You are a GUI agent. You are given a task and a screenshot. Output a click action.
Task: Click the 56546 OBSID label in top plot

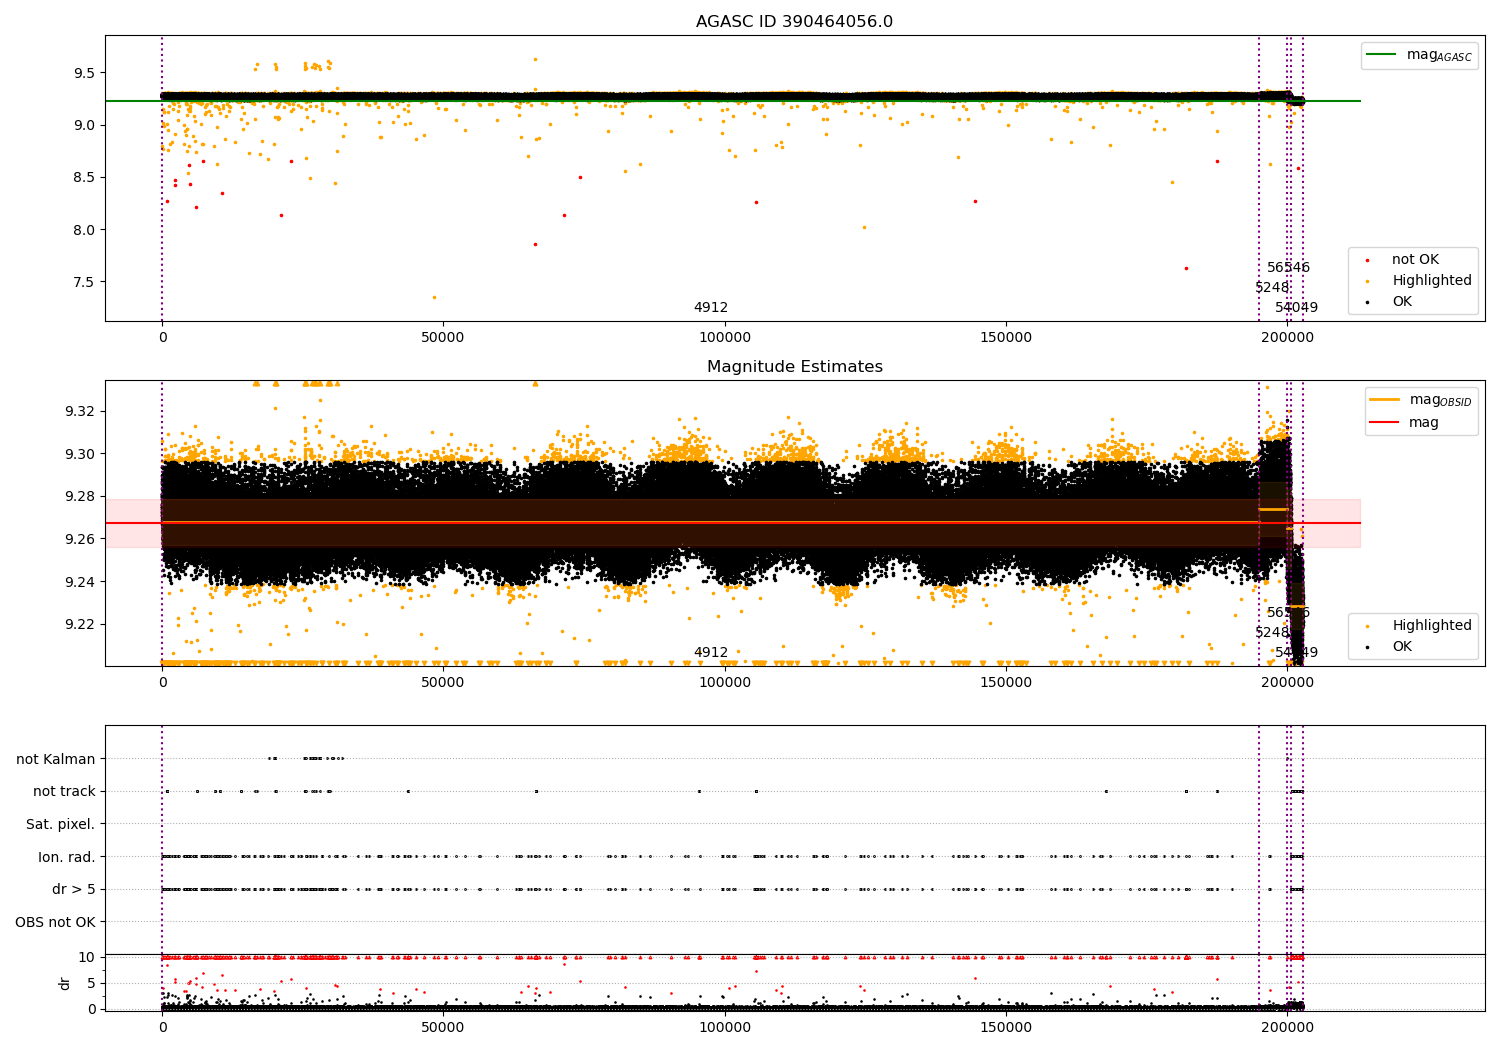point(1288,268)
